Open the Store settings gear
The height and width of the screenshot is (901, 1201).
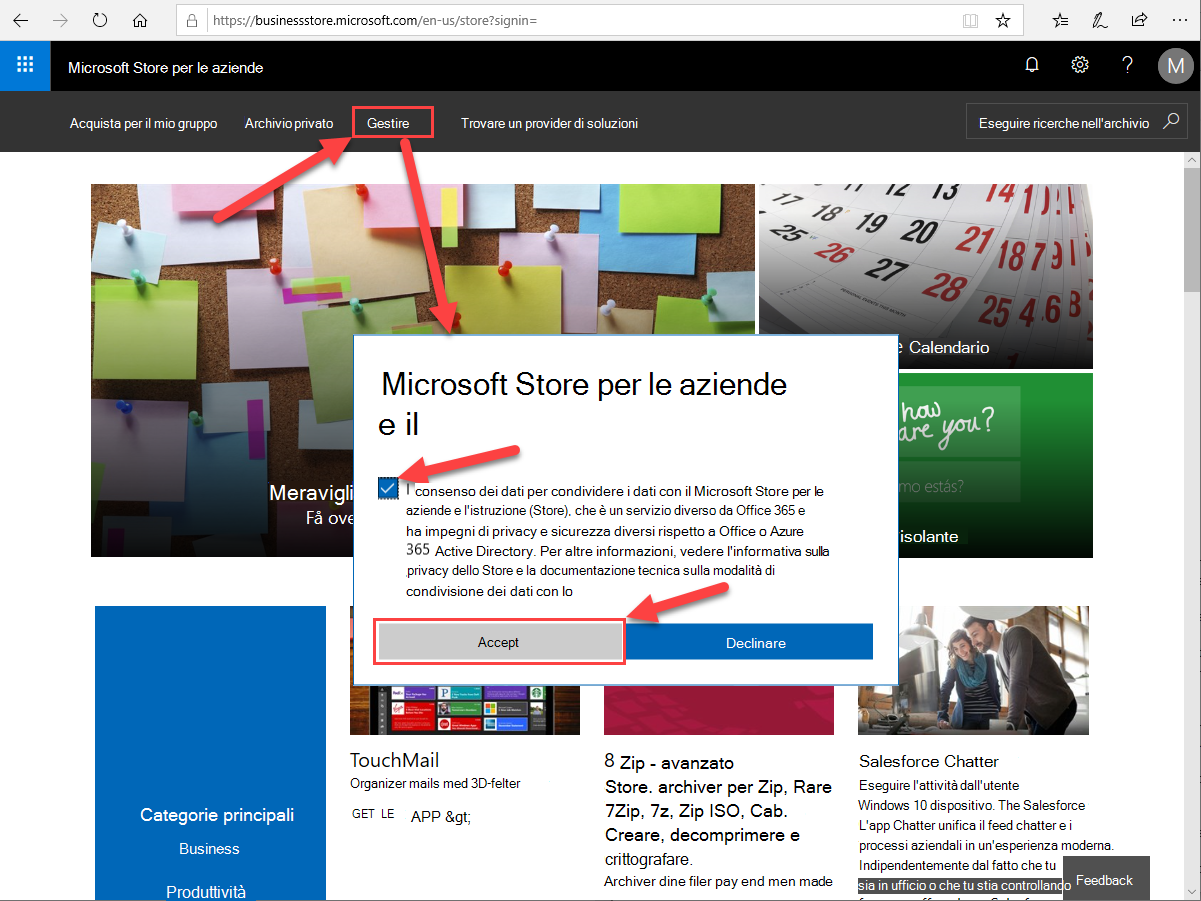click(1079, 64)
